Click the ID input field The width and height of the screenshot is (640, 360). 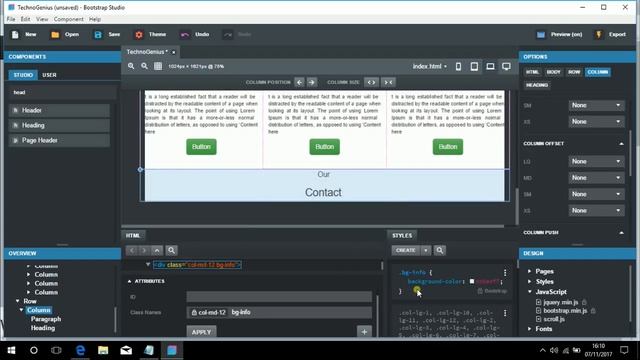pyautogui.click(x=279, y=297)
